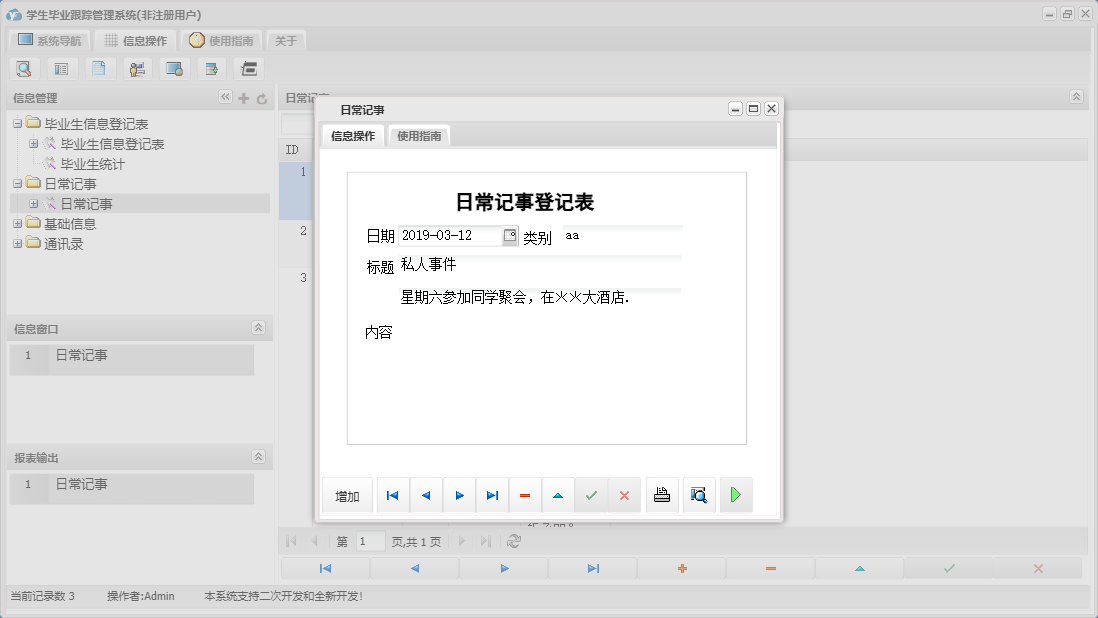This screenshot has width=1098, height=618.
Task: Open the 日期 date picker dropdown
Action: click(x=510, y=236)
